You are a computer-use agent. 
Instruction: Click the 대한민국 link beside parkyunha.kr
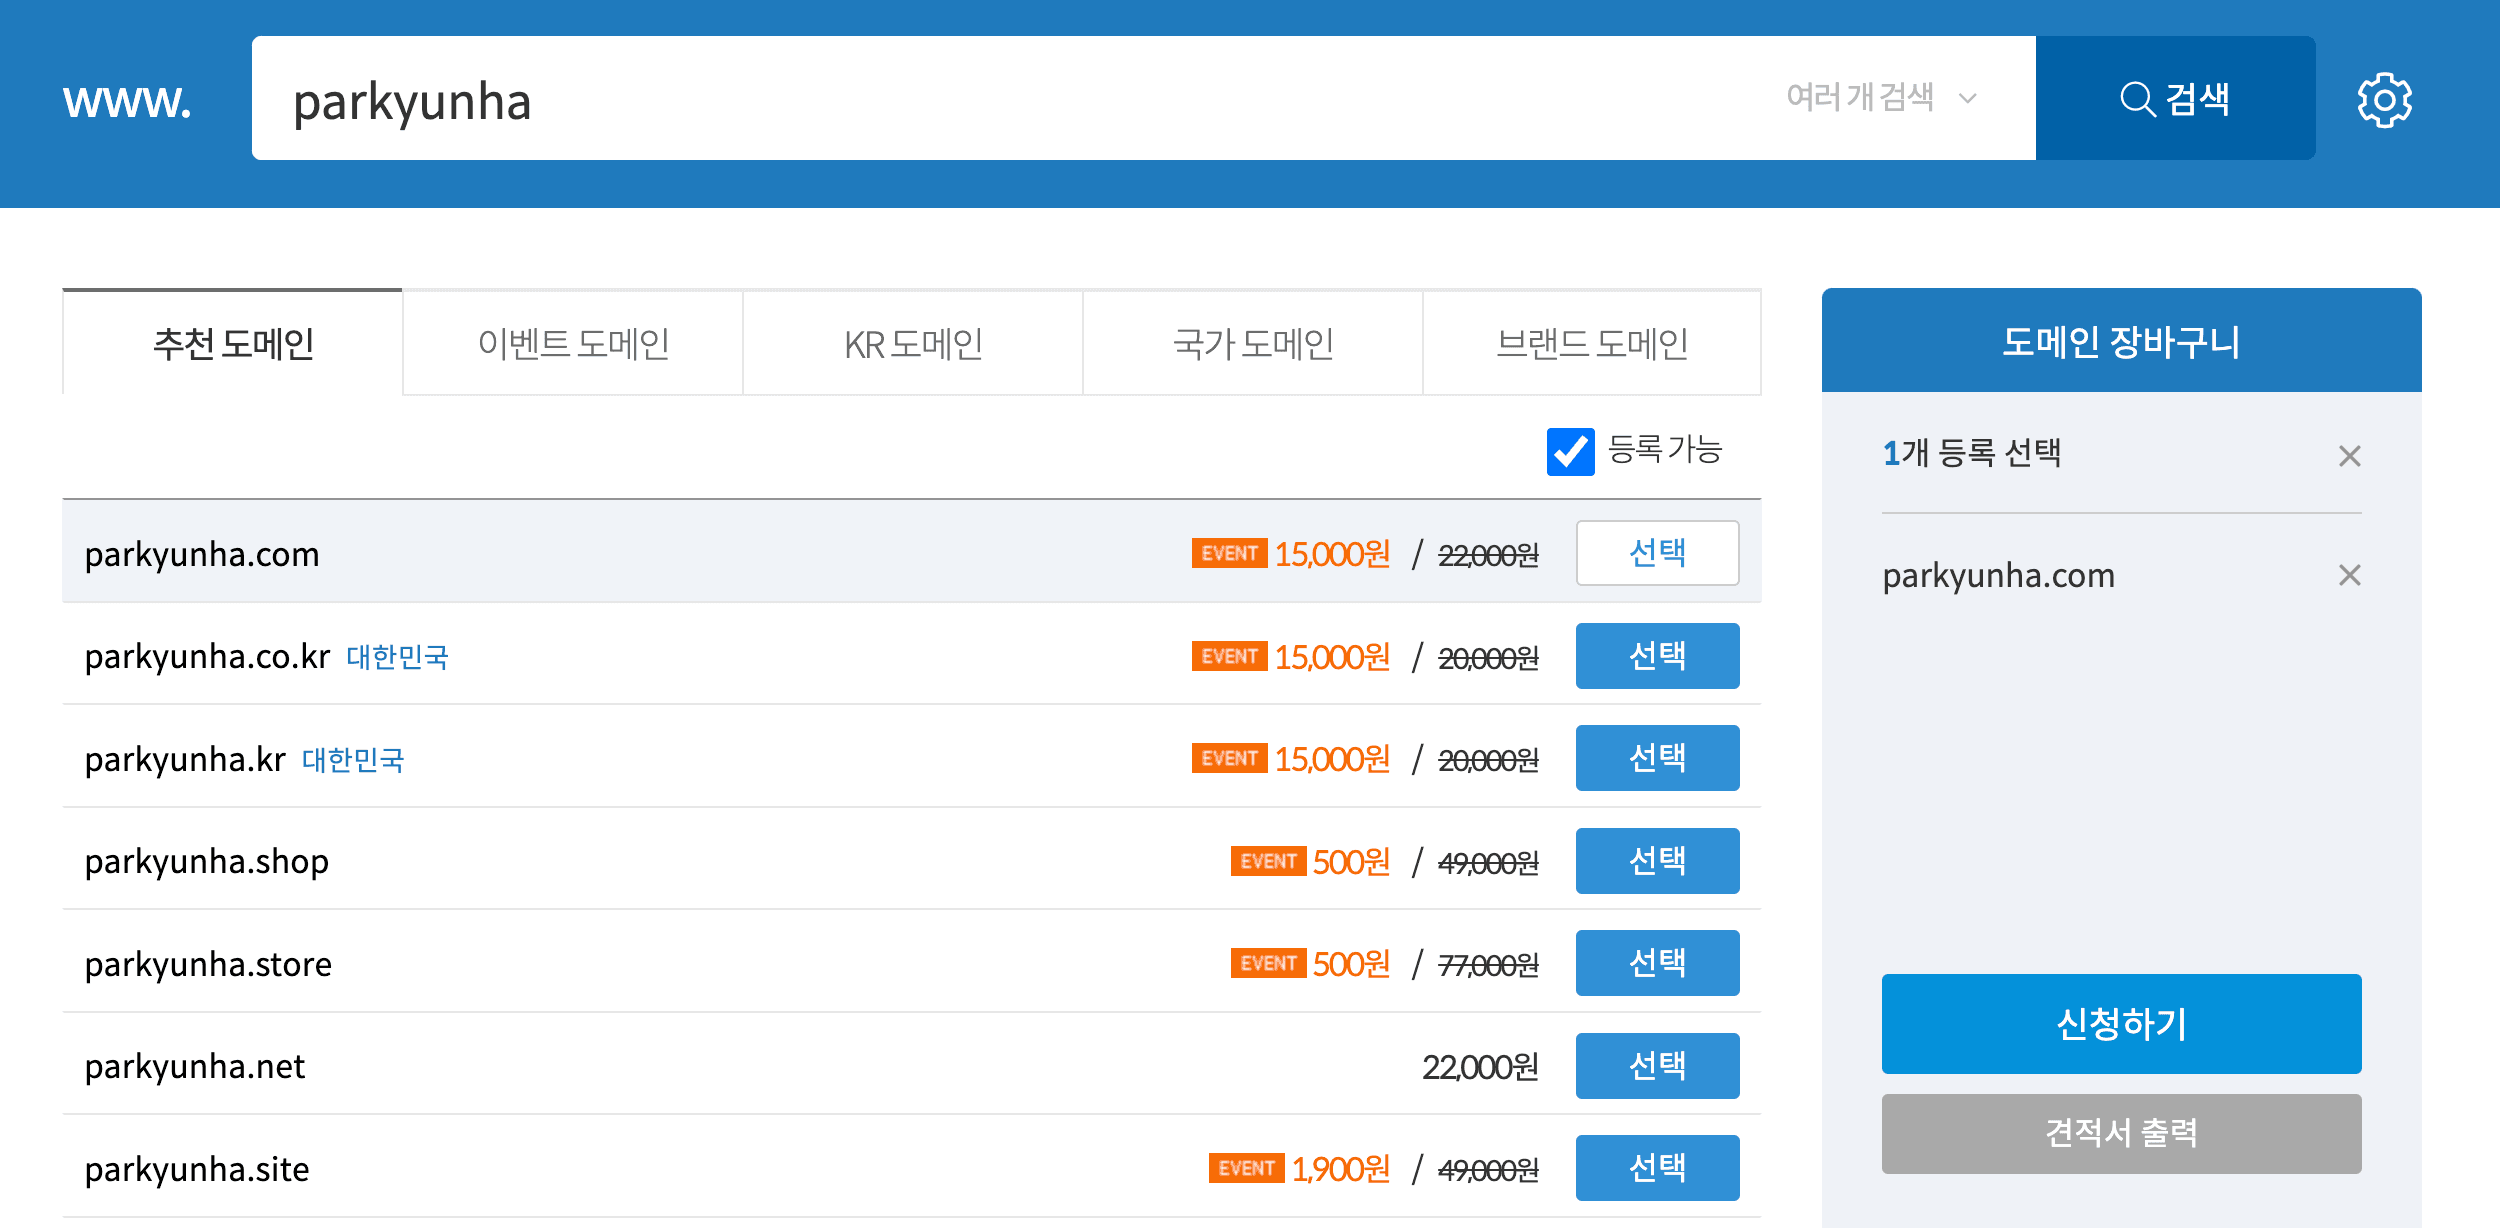pyautogui.click(x=353, y=760)
